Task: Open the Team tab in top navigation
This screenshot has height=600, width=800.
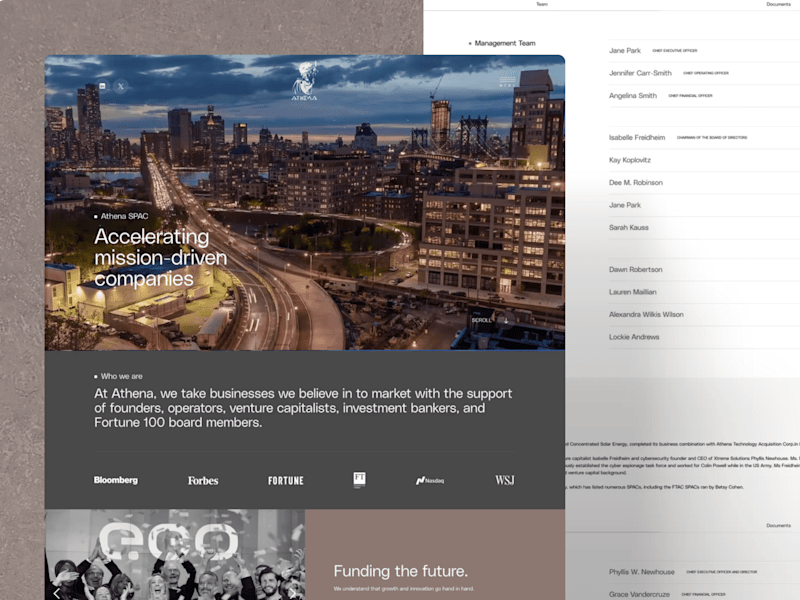Action: [x=542, y=4]
